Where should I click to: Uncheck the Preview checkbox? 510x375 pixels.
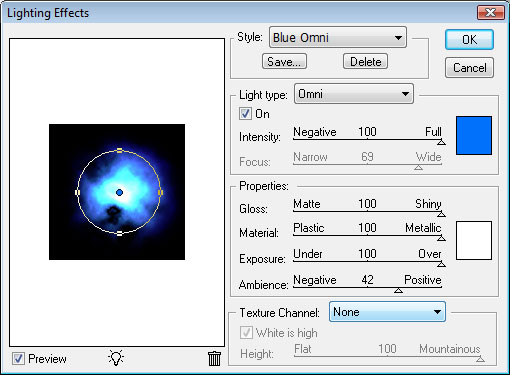pos(18,359)
